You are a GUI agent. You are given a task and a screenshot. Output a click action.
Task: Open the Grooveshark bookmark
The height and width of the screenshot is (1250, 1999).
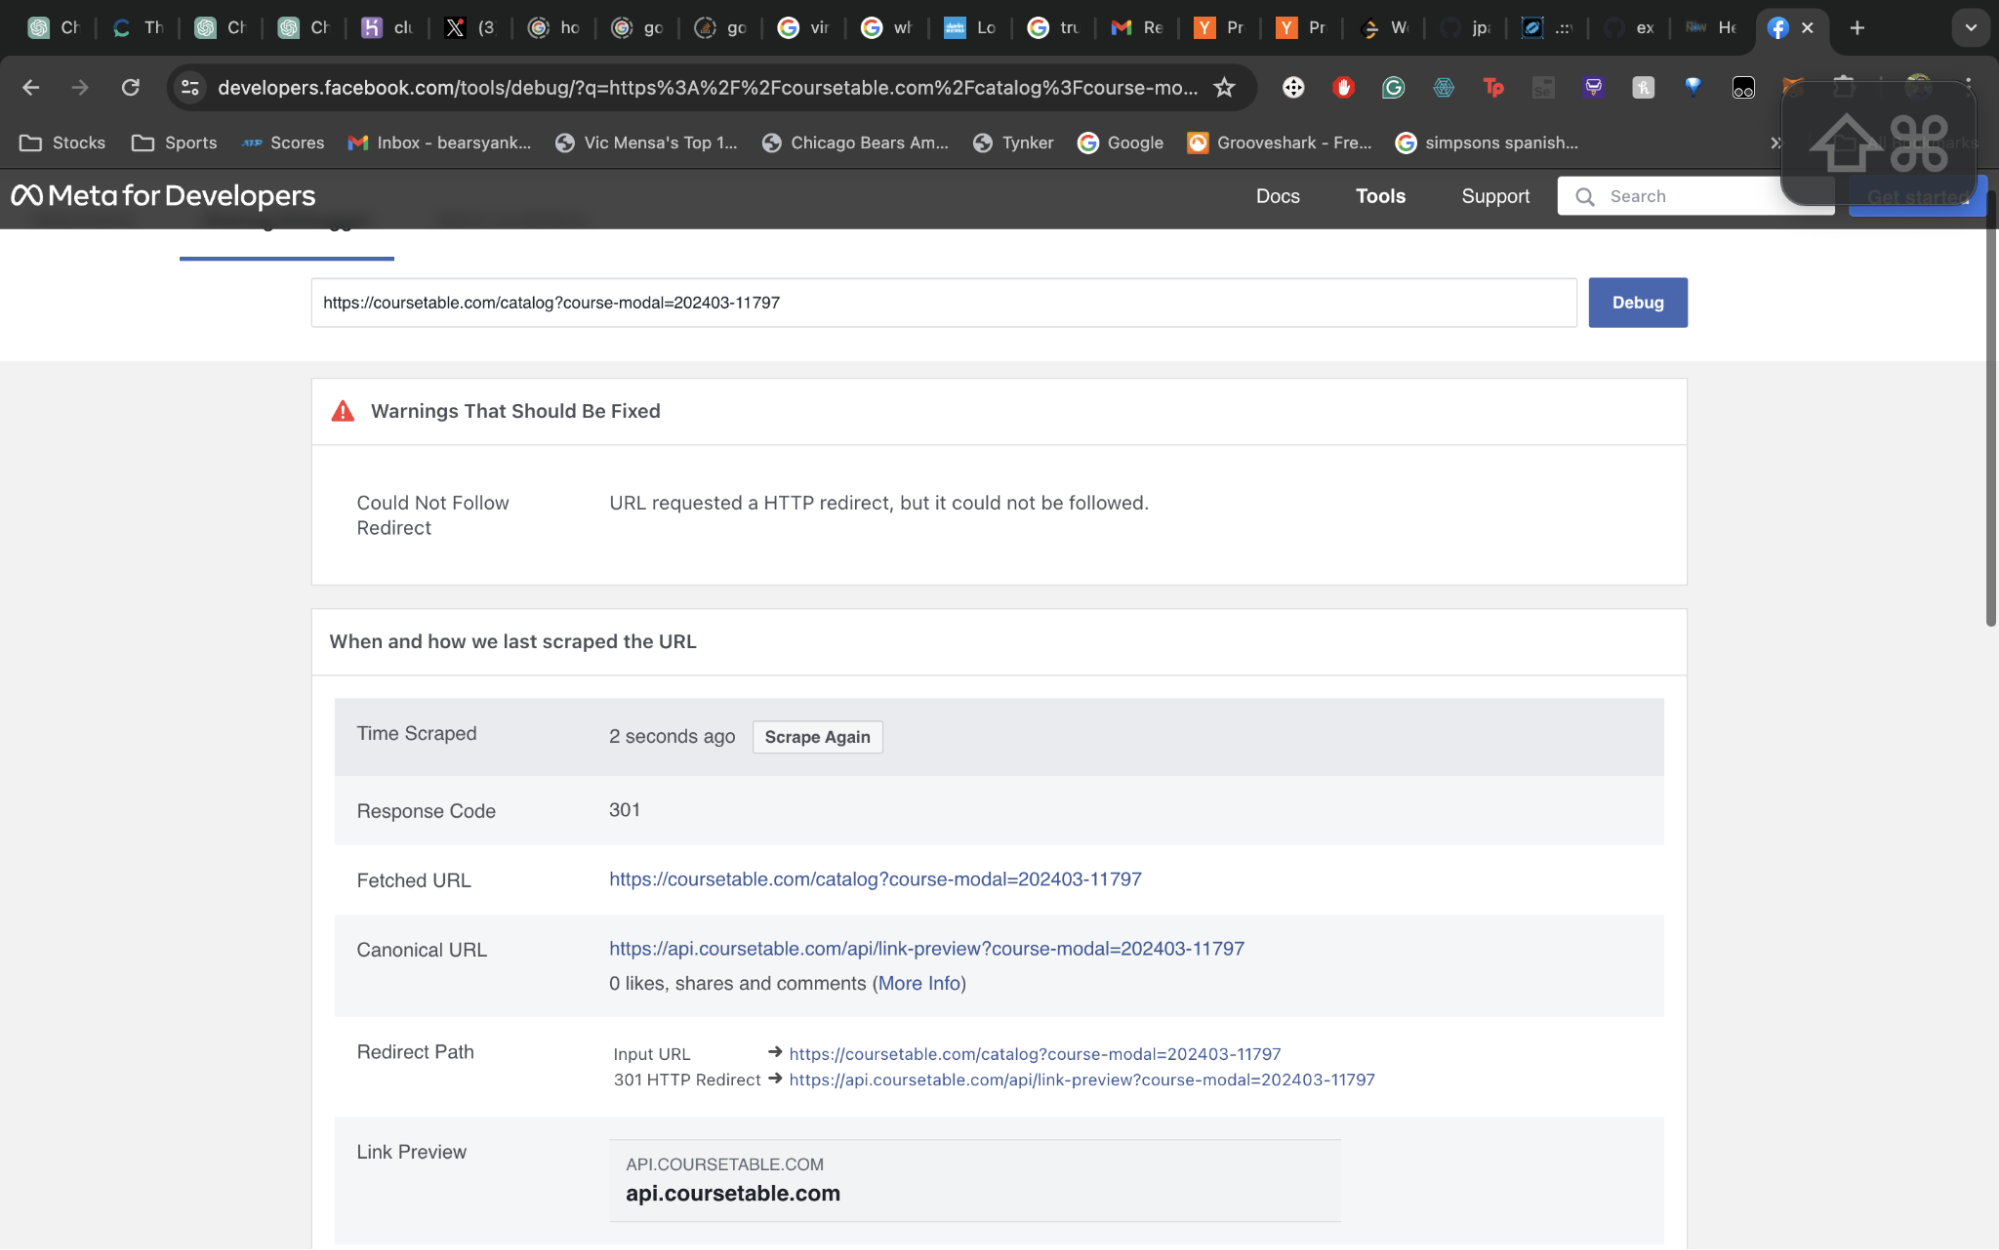pyautogui.click(x=1279, y=143)
